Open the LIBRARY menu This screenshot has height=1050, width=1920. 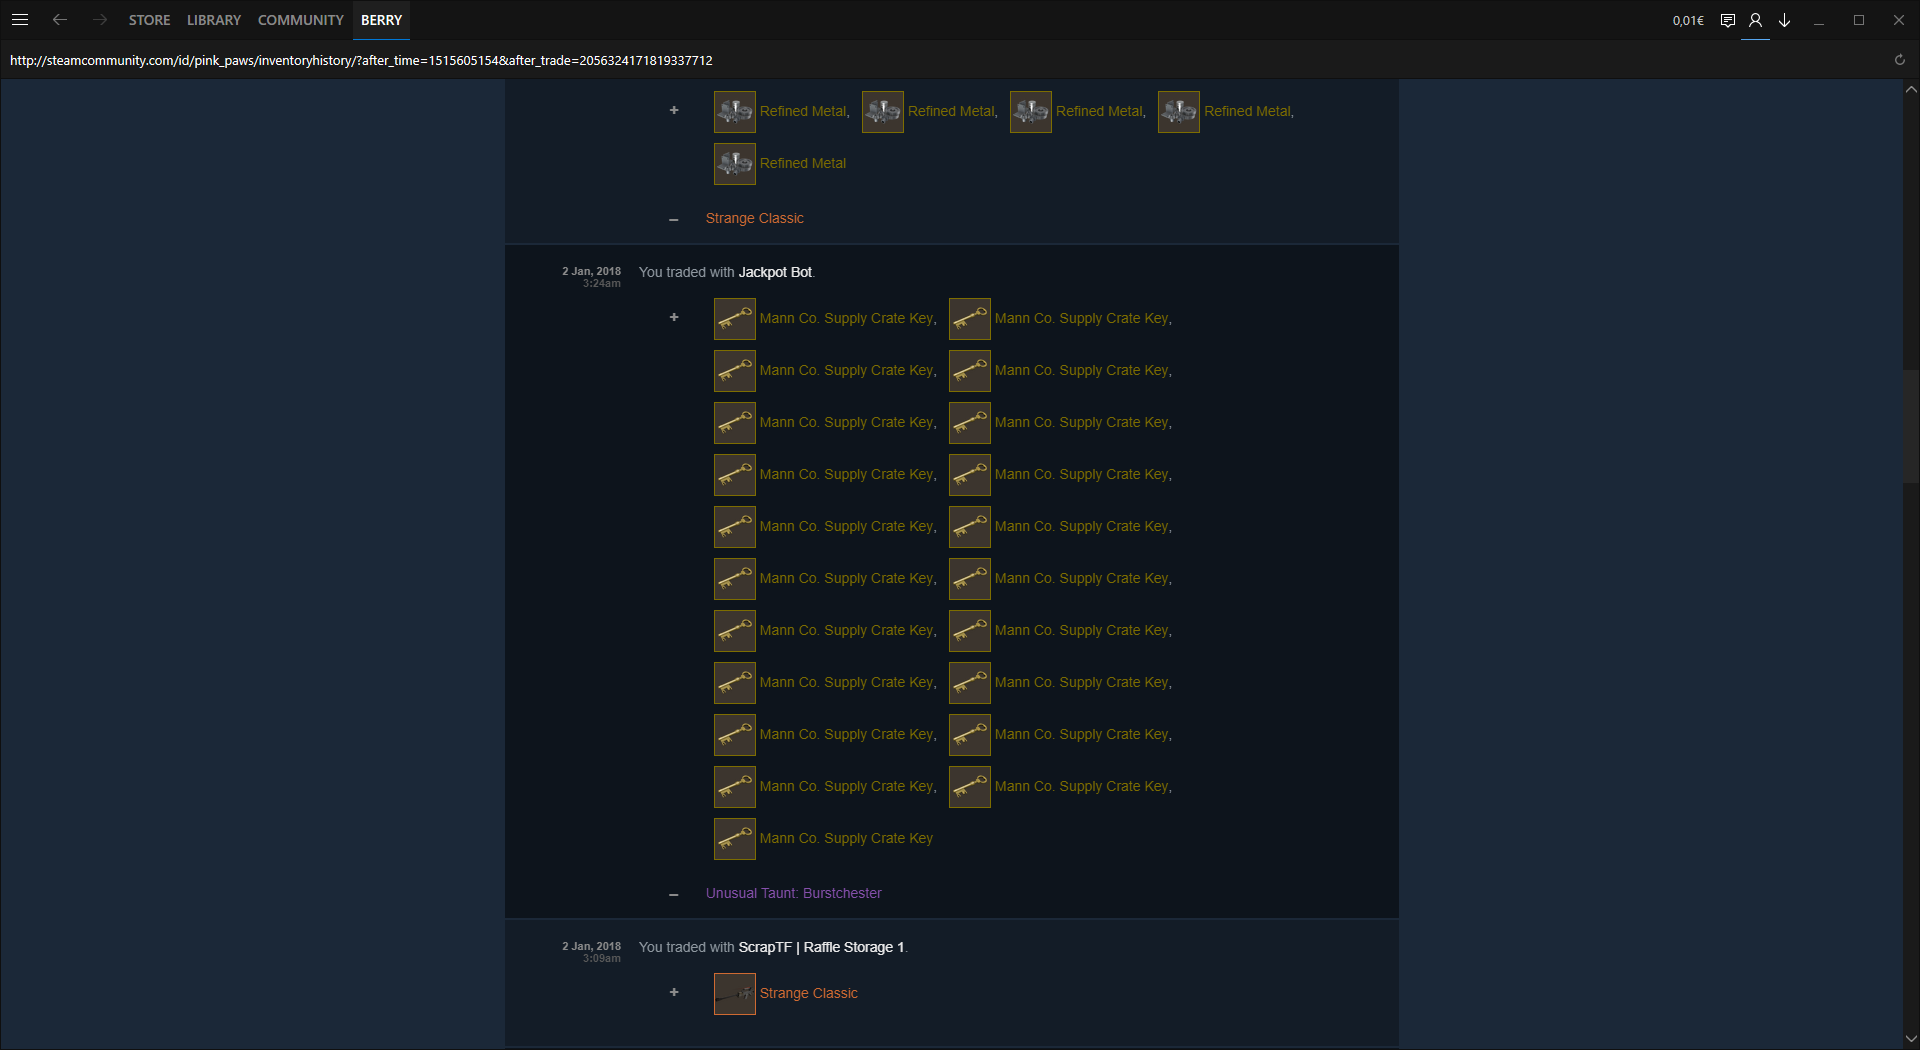[x=214, y=20]
